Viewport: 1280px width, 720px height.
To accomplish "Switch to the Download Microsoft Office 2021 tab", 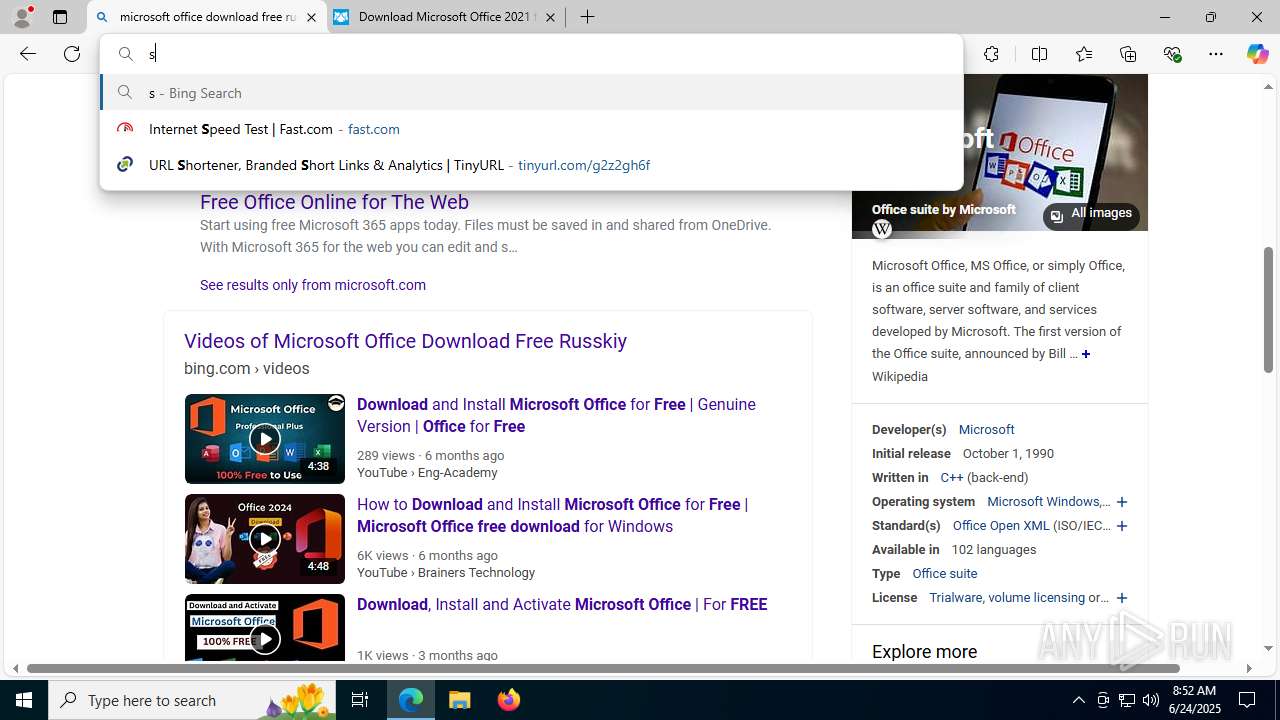I will (x=446, y=17).
